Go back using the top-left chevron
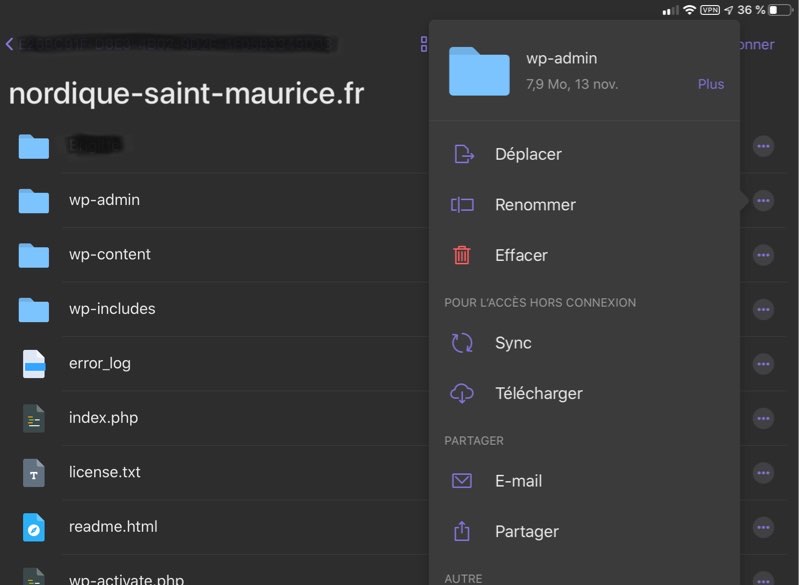 [x=9, y=44]
